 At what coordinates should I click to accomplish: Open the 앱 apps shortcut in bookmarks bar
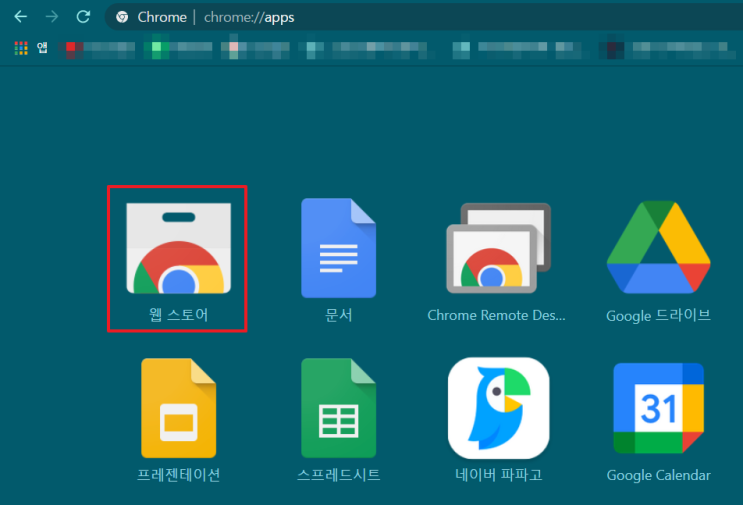31,48
